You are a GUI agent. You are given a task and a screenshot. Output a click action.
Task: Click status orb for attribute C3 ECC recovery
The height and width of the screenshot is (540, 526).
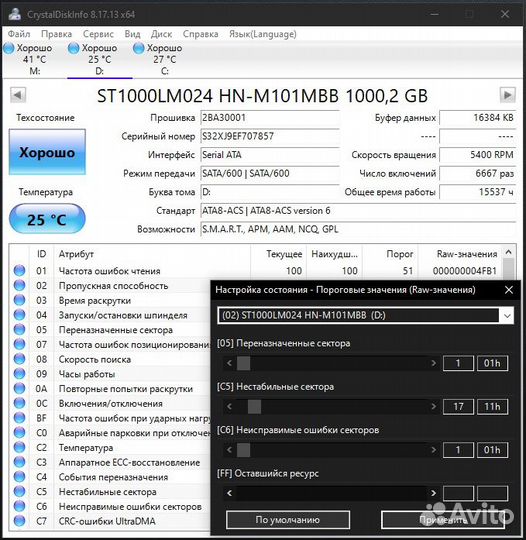[x=19, y=462]
